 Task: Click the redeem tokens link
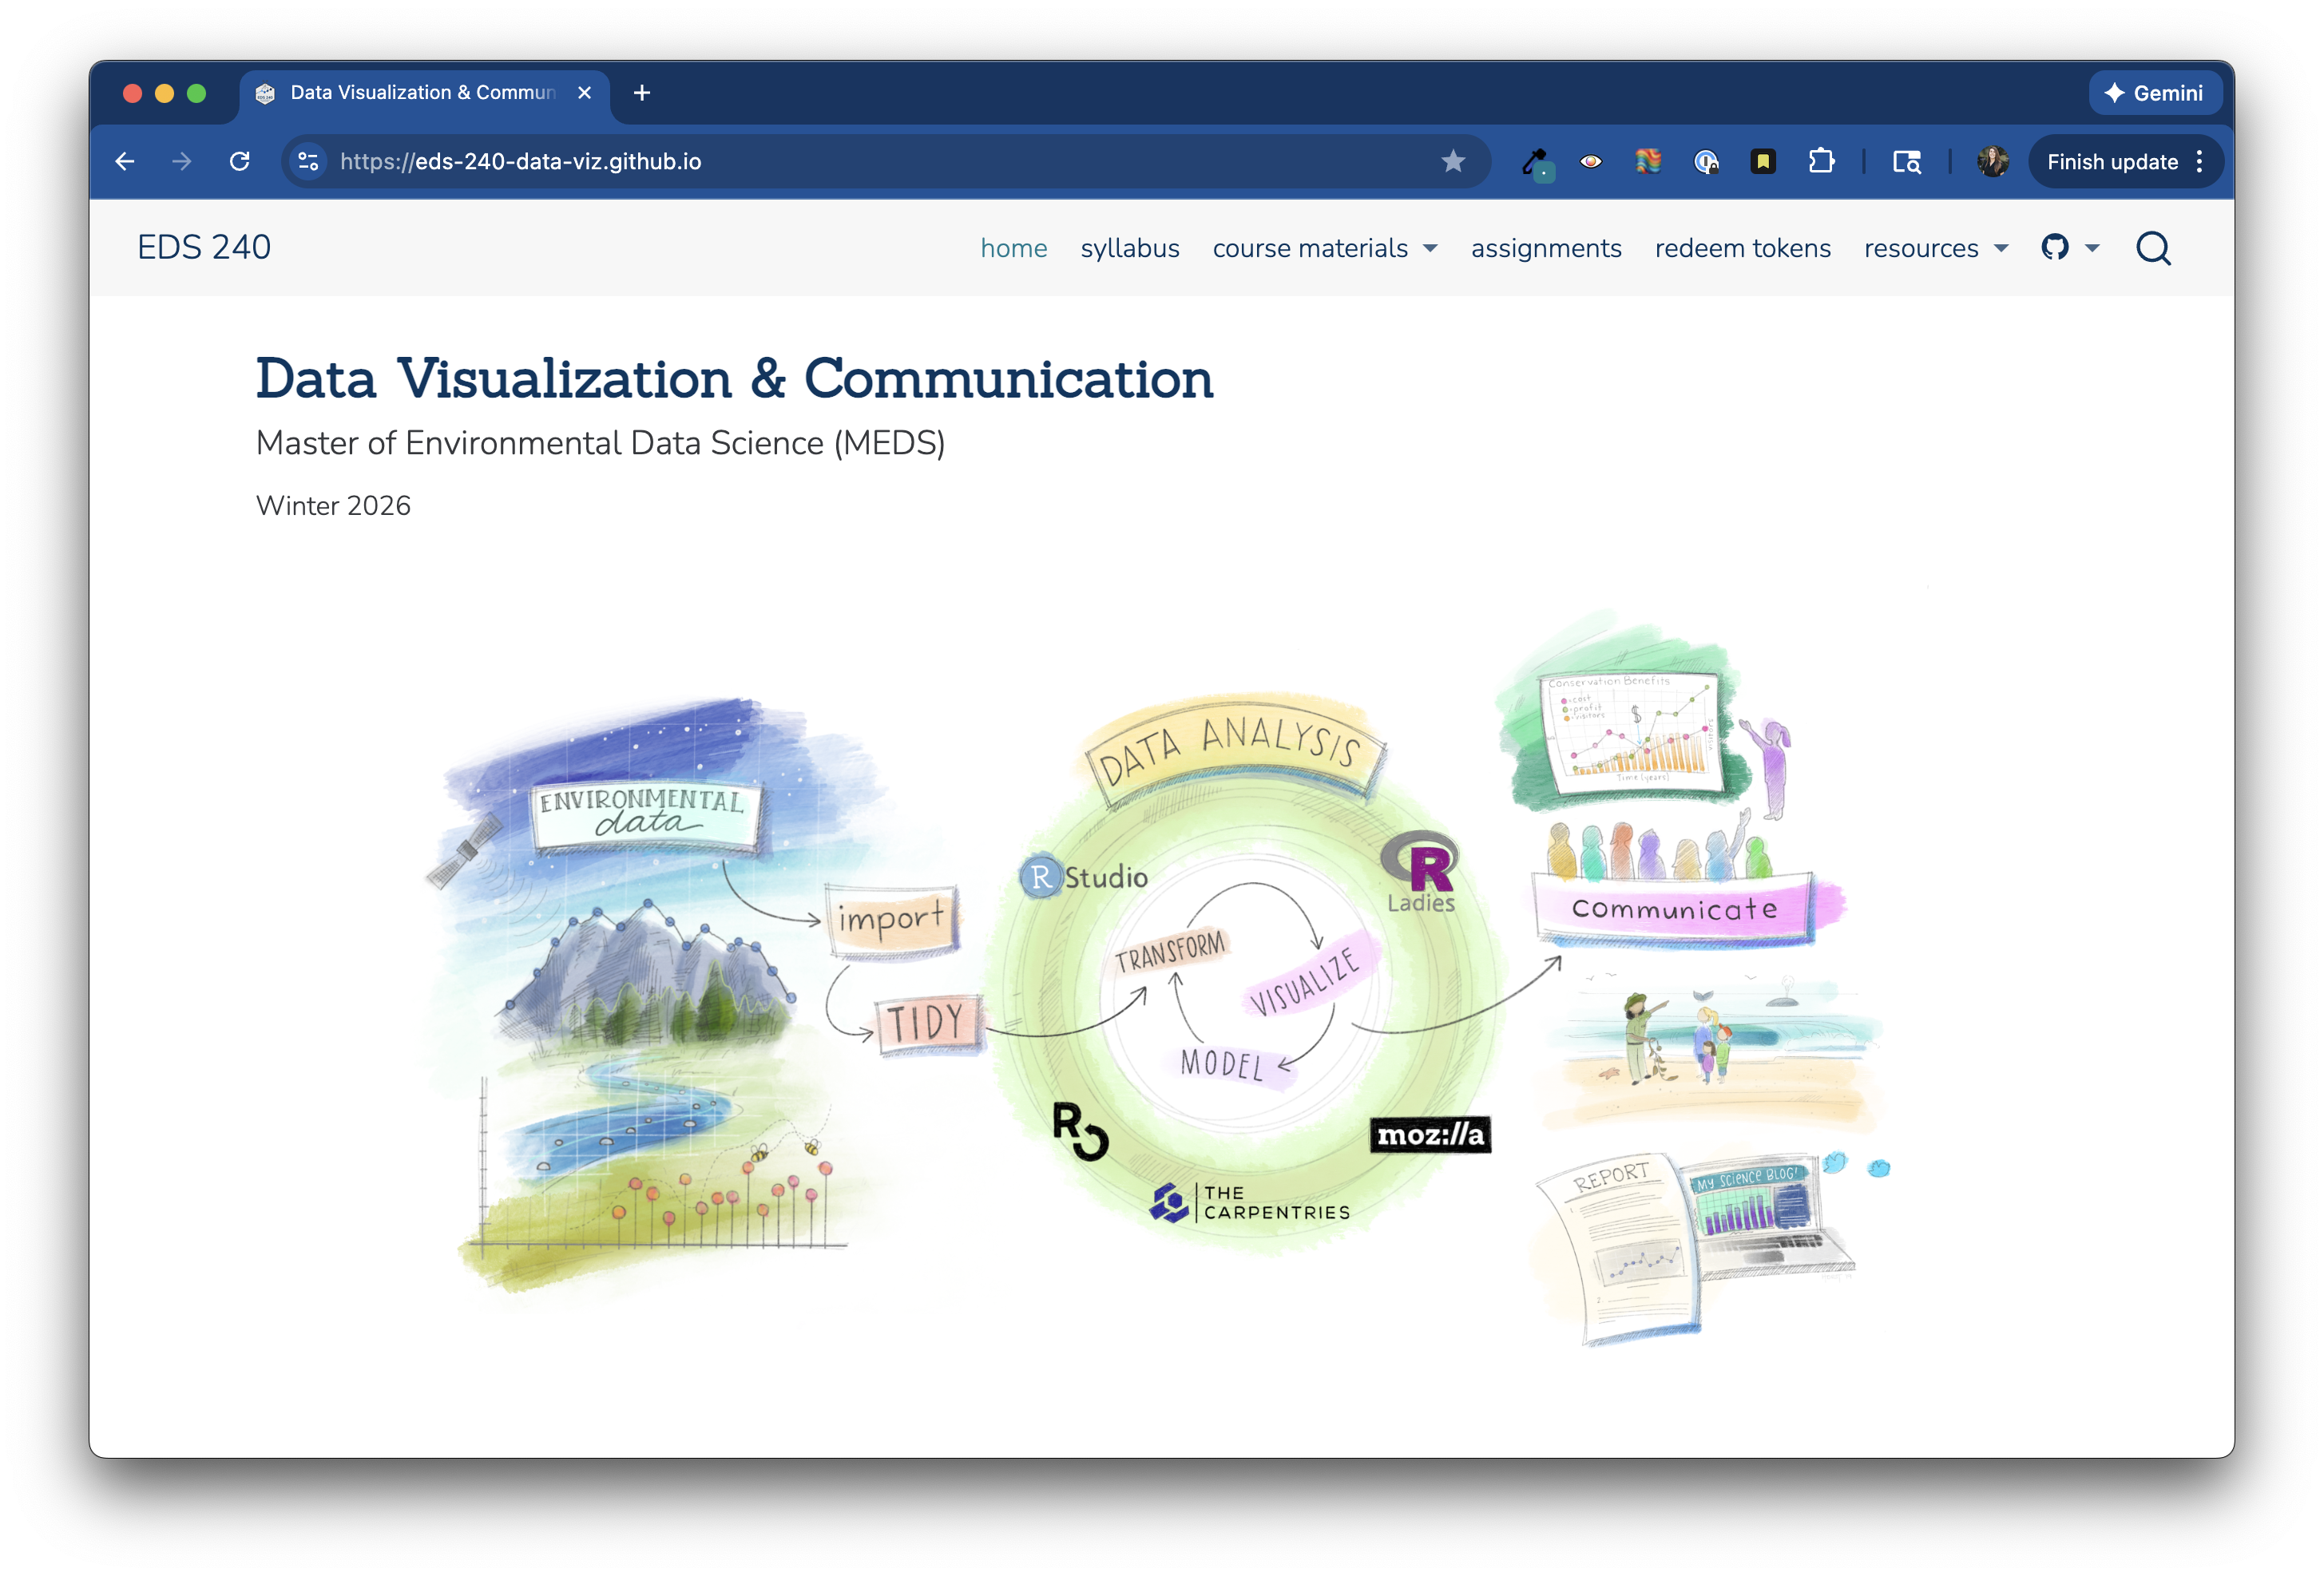point(1742,248)
